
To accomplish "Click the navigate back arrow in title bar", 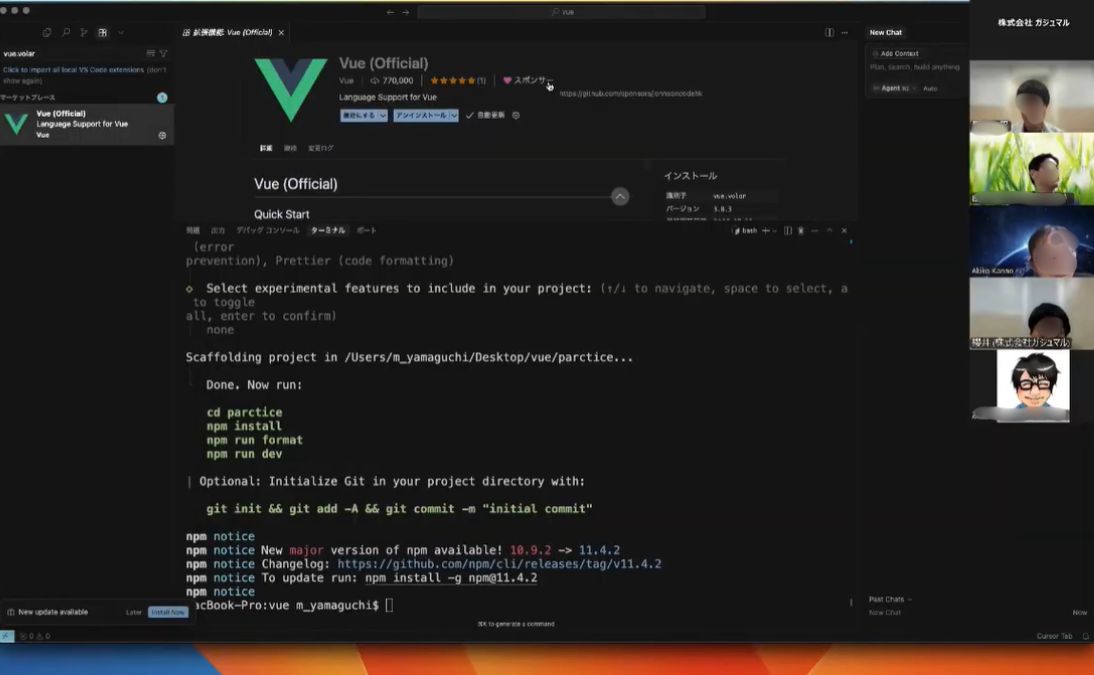I will coord(391,12).
